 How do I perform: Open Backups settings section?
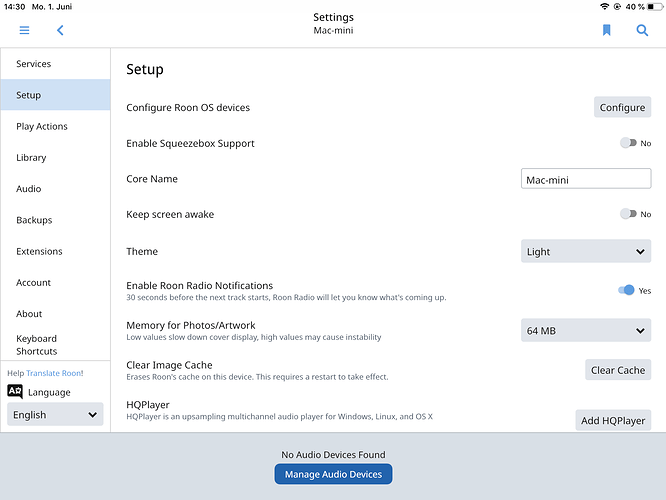(x=56, y=220)
